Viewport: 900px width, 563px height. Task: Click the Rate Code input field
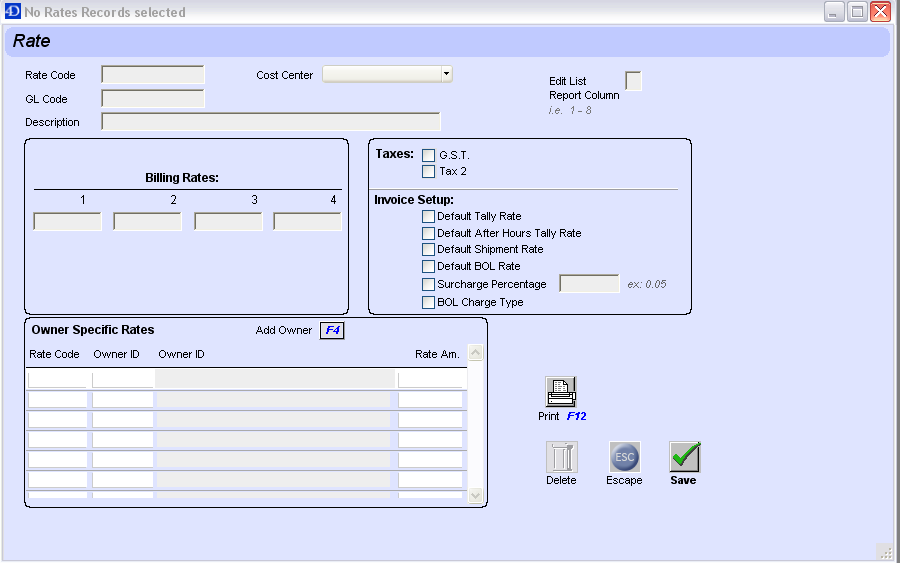(x=153, y=75)
